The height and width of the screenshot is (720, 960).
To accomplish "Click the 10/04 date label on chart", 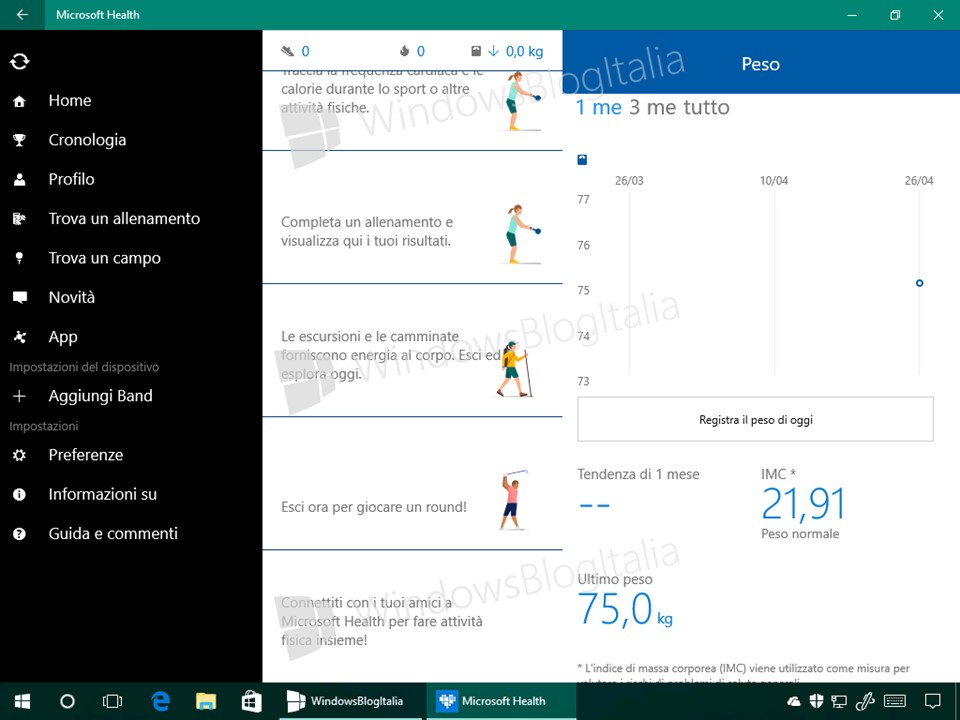I will click(x=774, y=181).
